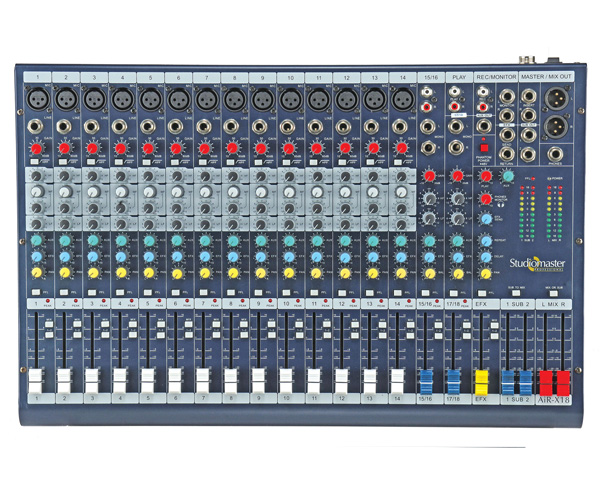Select the white RCA L jack on 15/16

click(427, 92)
